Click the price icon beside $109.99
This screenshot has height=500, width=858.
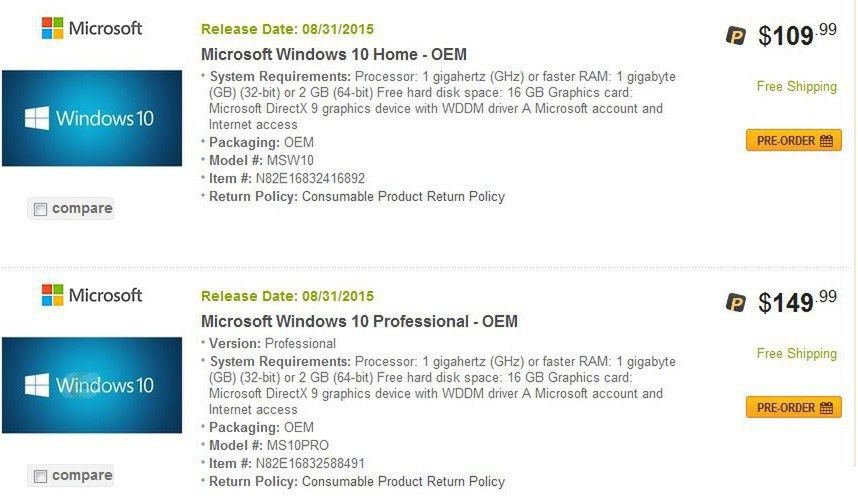click(736, 36)
